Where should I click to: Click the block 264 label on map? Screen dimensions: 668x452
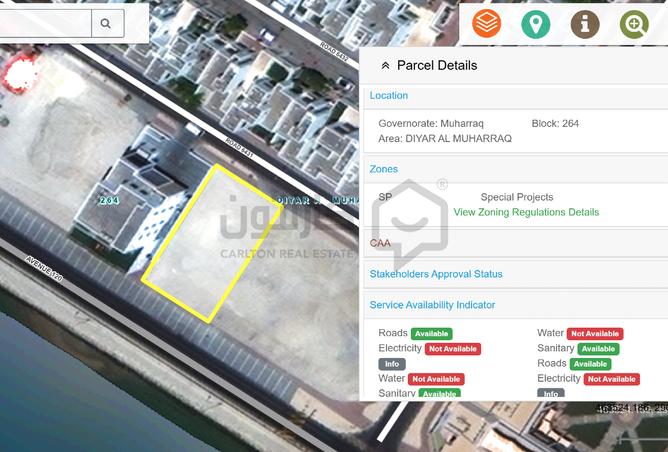click(109, 200)
